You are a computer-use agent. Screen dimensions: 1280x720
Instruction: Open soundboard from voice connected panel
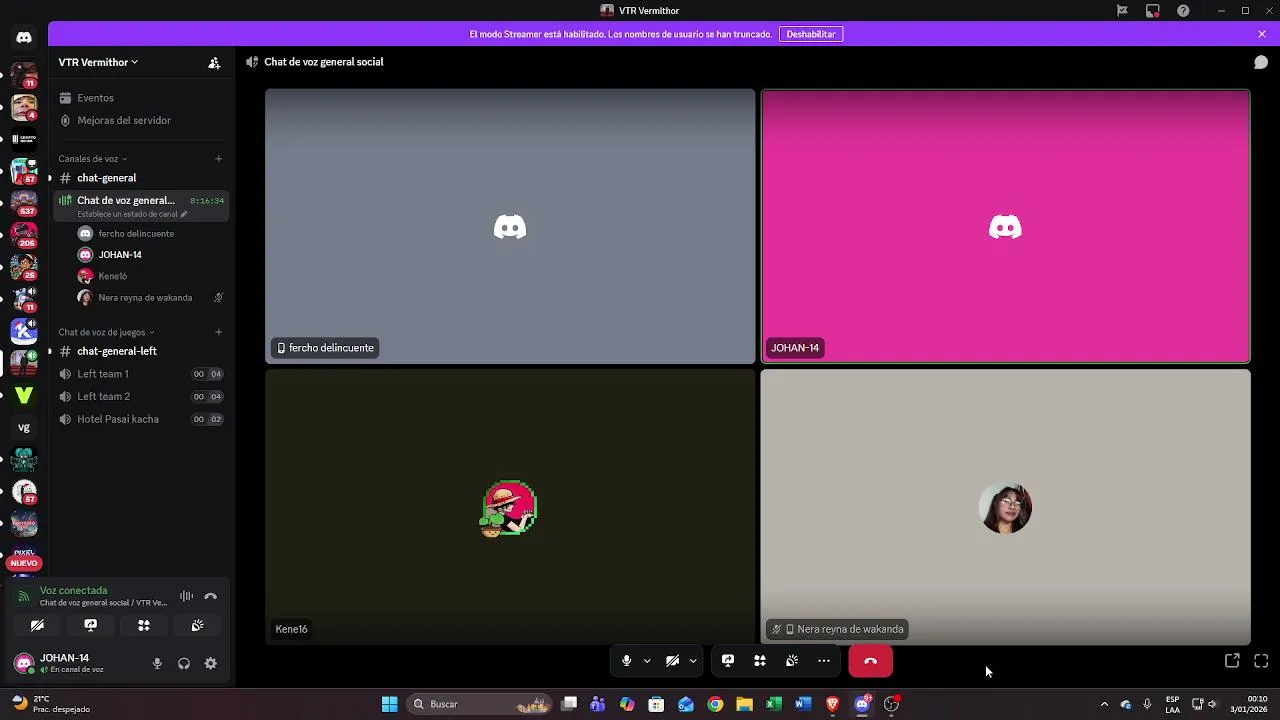pyautogui.click(x=197, y=625)
